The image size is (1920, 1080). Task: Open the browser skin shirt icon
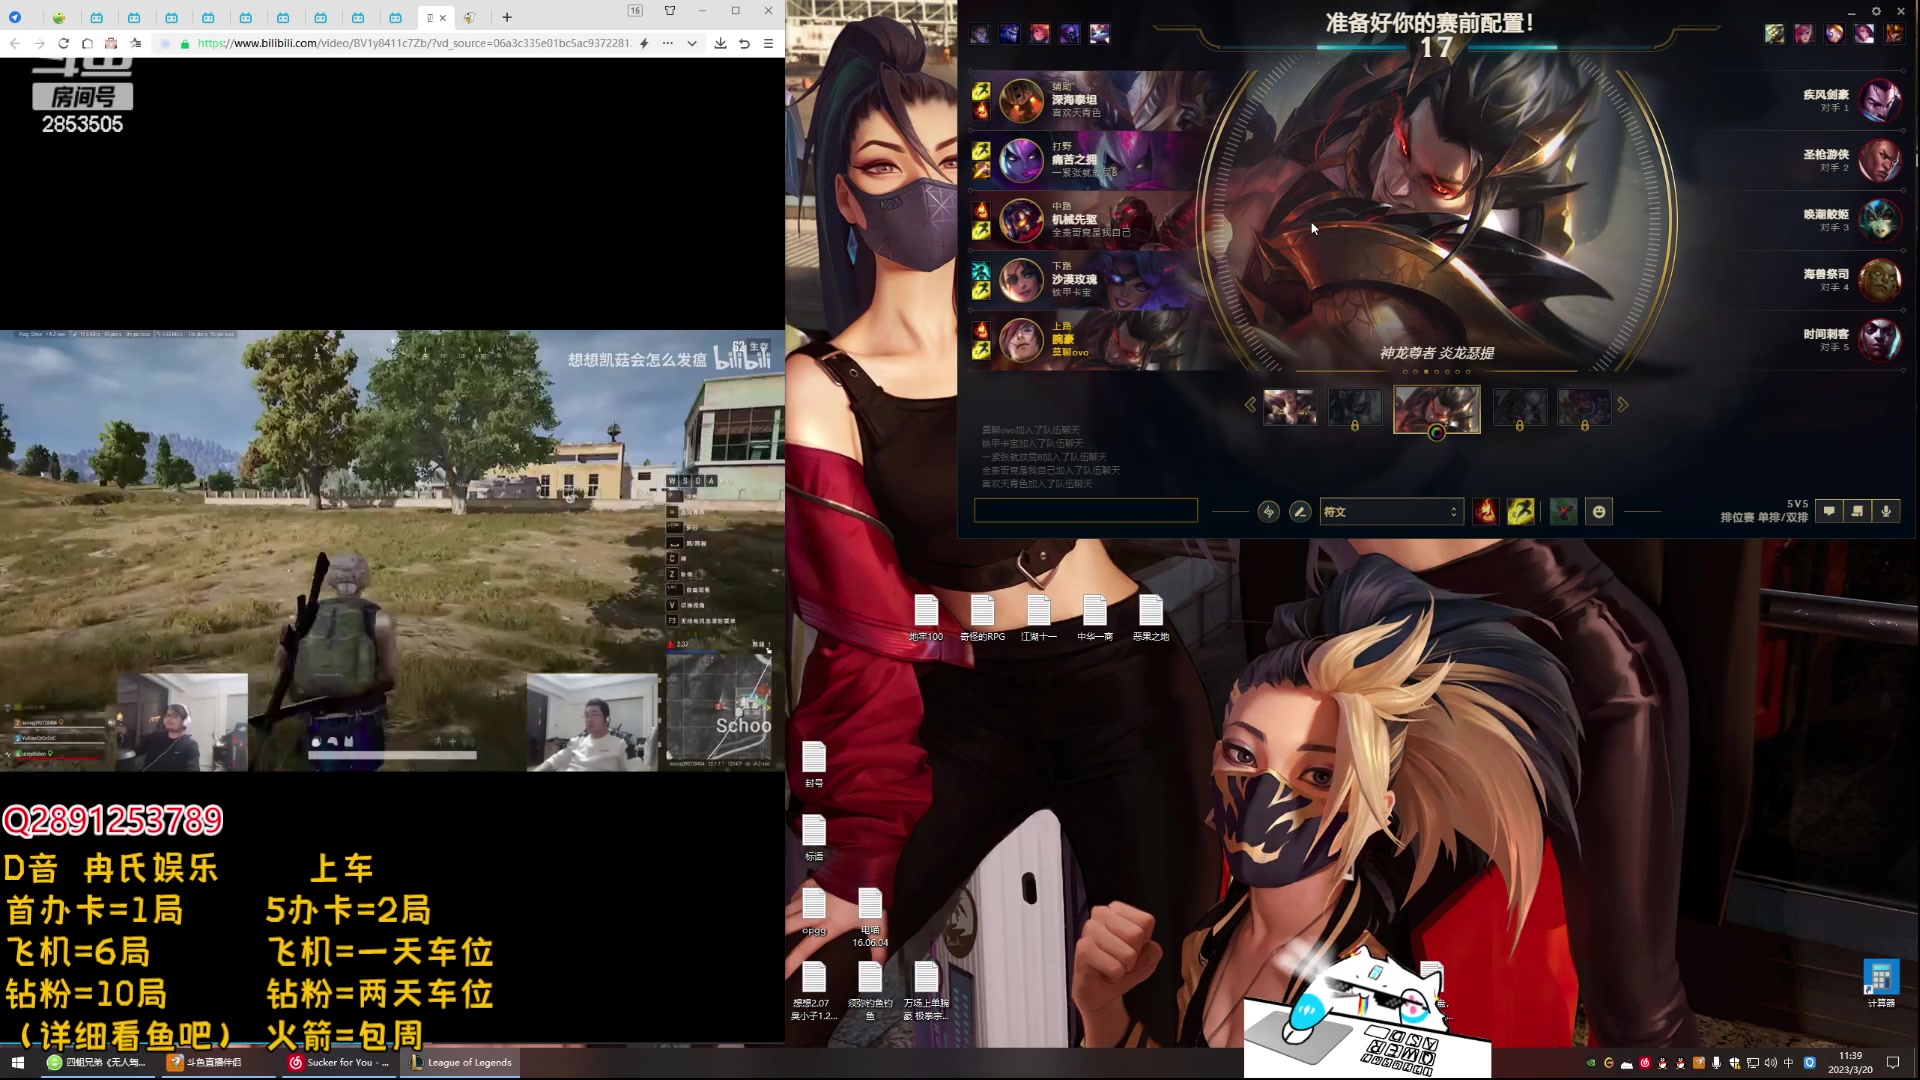(x=670, y=11)
